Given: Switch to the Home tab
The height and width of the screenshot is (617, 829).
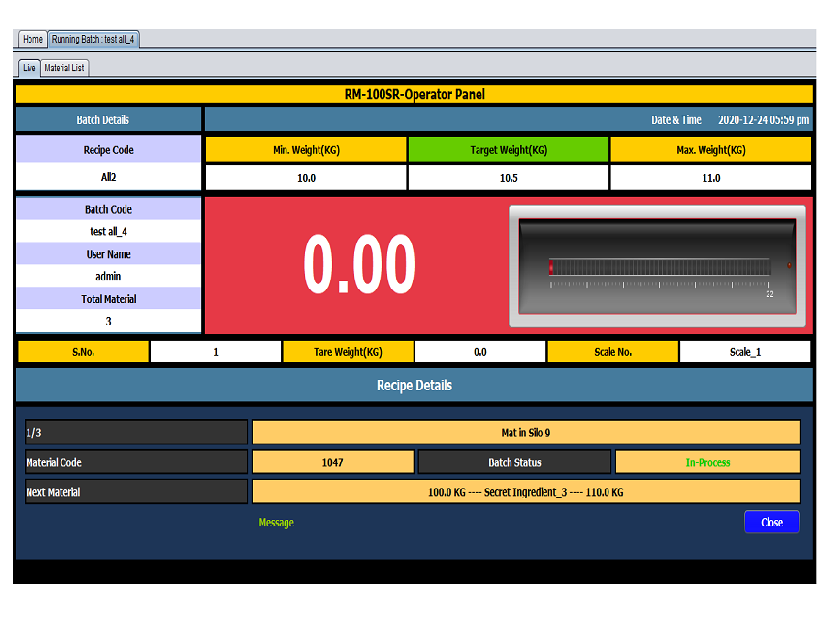Looking at the screenshot, I should pyautogui.click(x=31, y=39).
